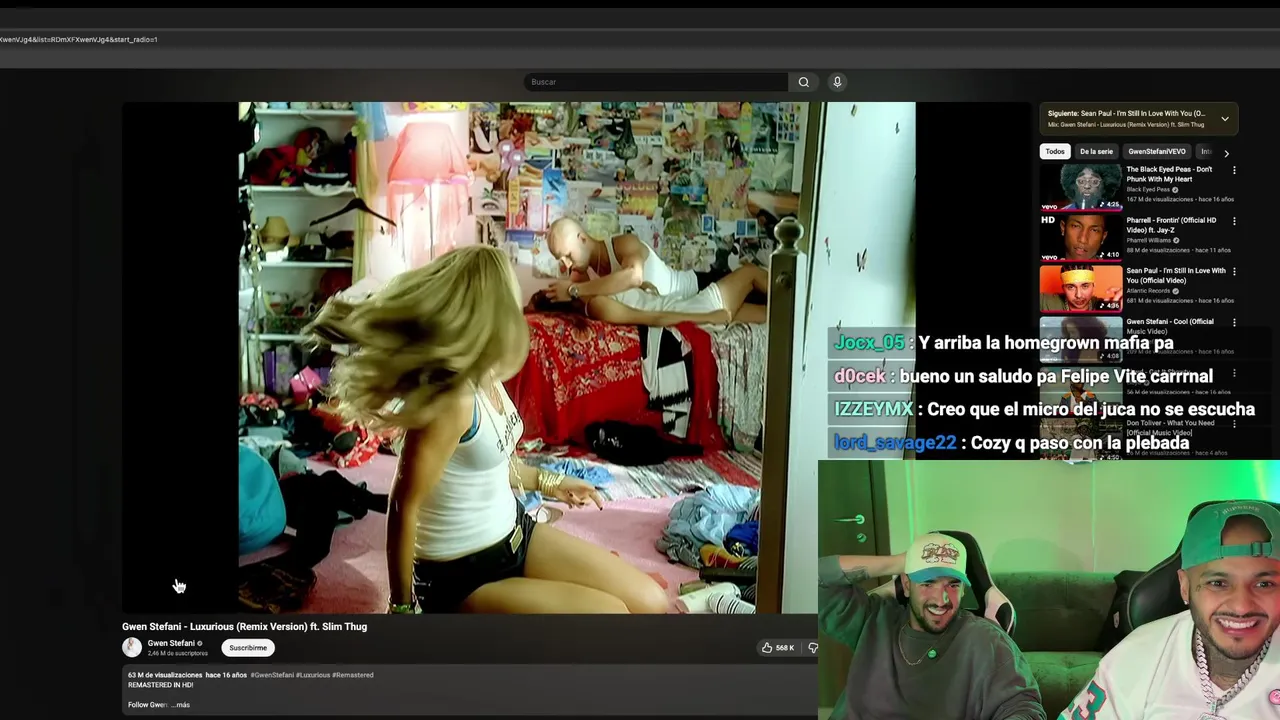Select the Todos filter chip
Screen dimensions: 1280x720
pos(1055,152)
